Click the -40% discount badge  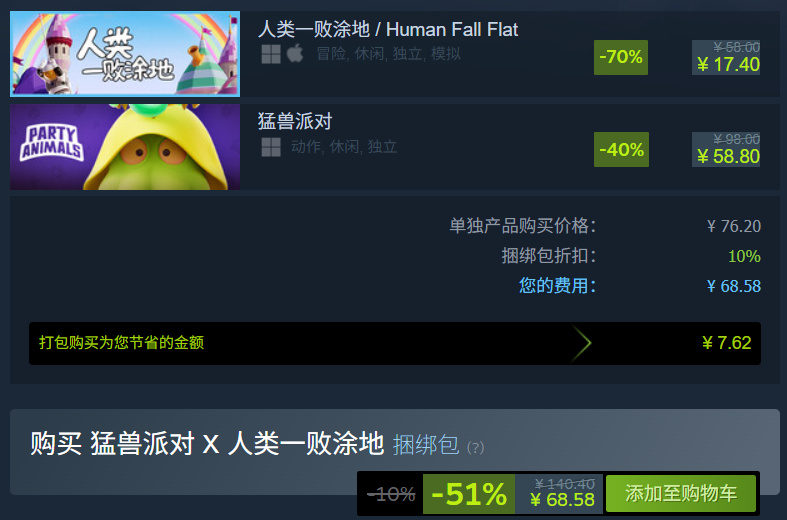tap(621, 150)
